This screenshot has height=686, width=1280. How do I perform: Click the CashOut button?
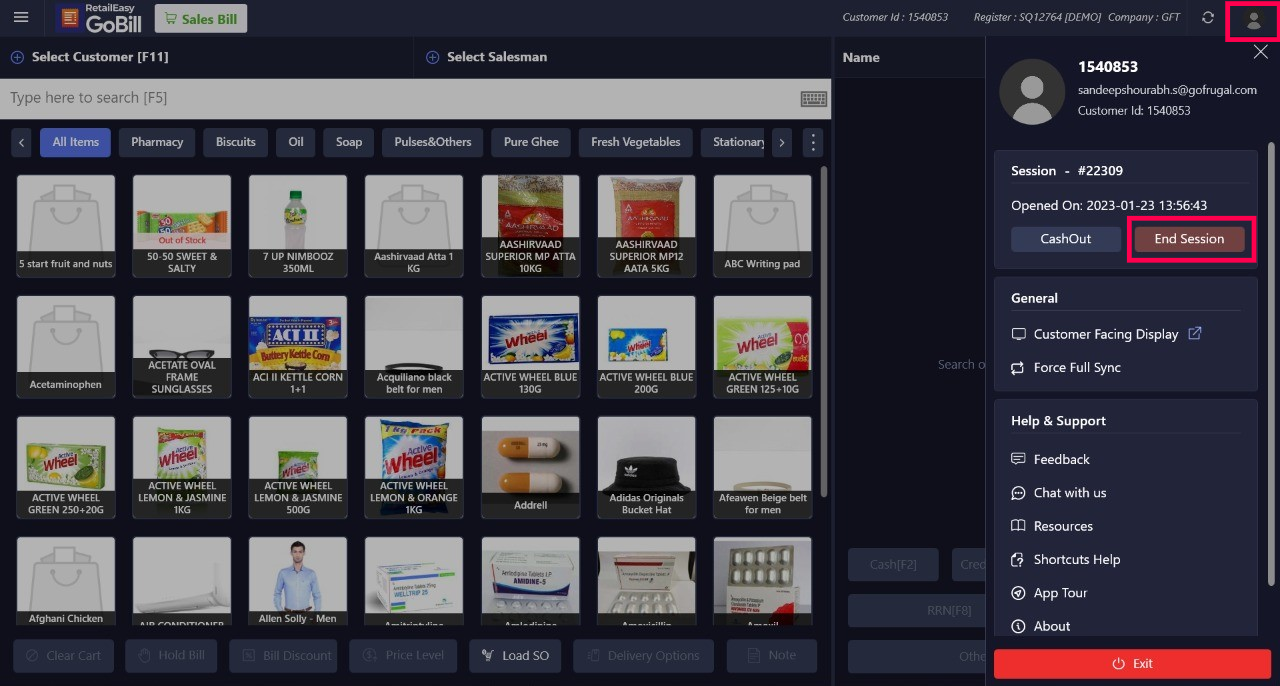(x=1066, y=239)
